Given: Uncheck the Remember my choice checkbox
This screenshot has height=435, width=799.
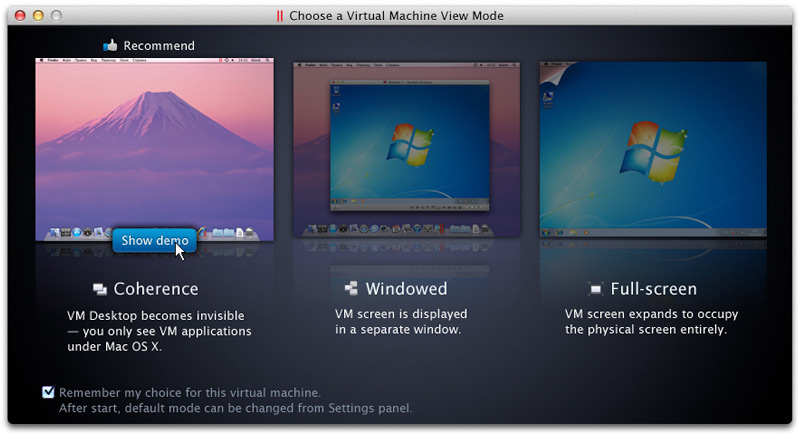Looking at the screenshot, I should [x=48, y=392].
